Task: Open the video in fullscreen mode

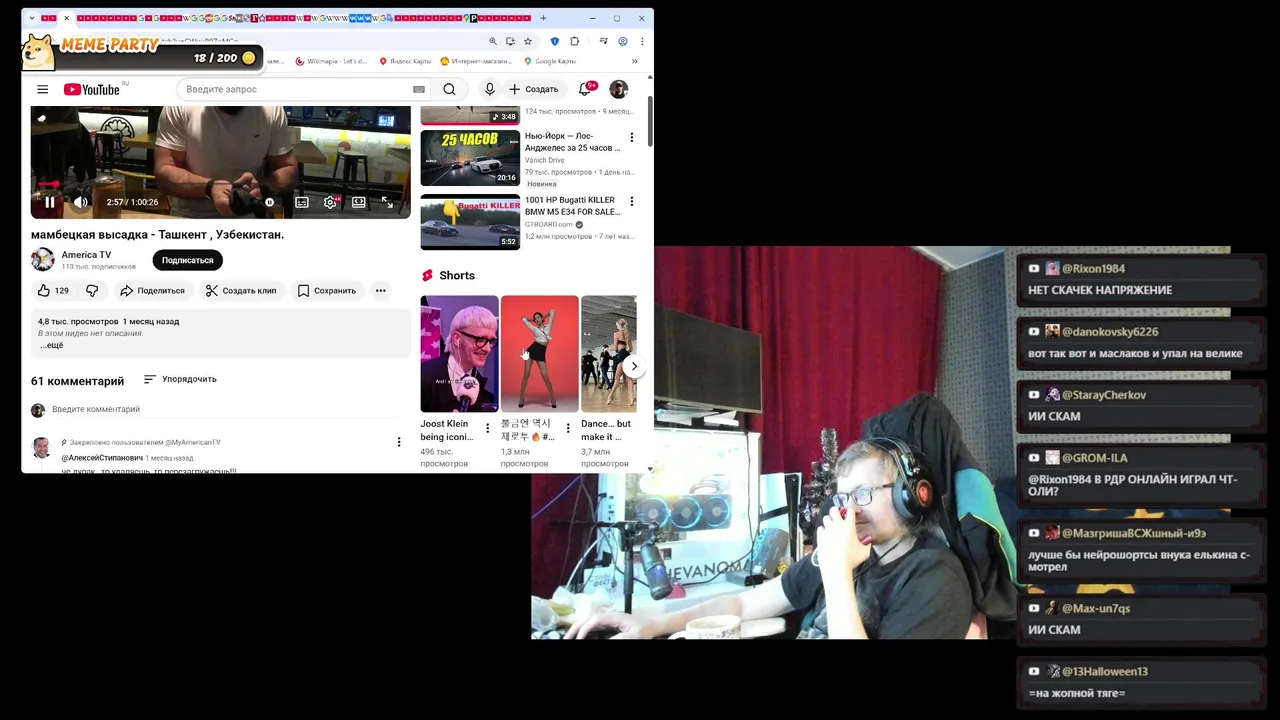Action: pyautogui.click(x=387, y=202)
